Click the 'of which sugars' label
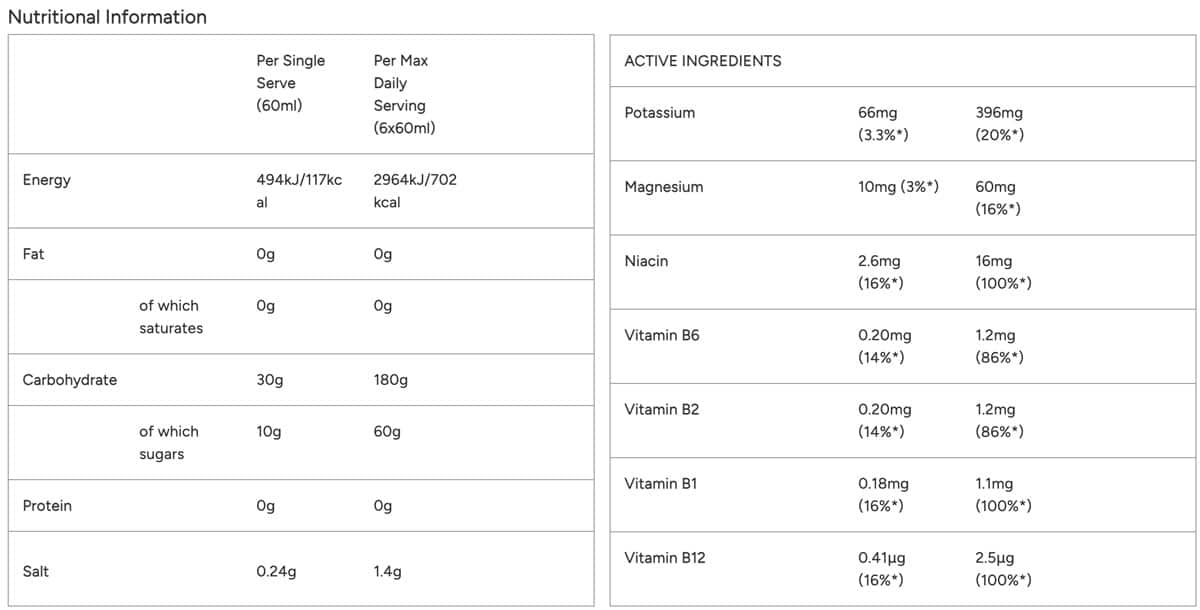 coord(168,442)
